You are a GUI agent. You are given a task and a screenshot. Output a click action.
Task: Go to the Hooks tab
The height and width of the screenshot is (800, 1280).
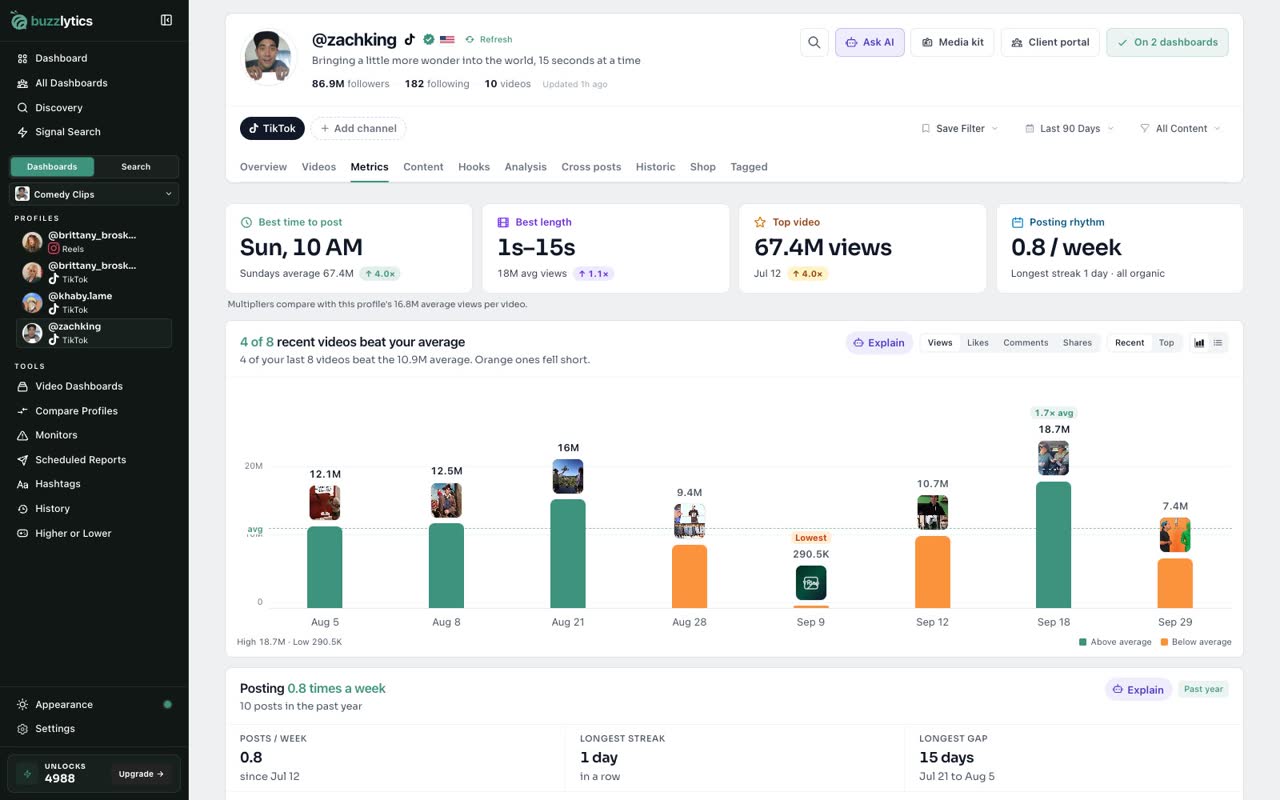[x=474, y=167]
